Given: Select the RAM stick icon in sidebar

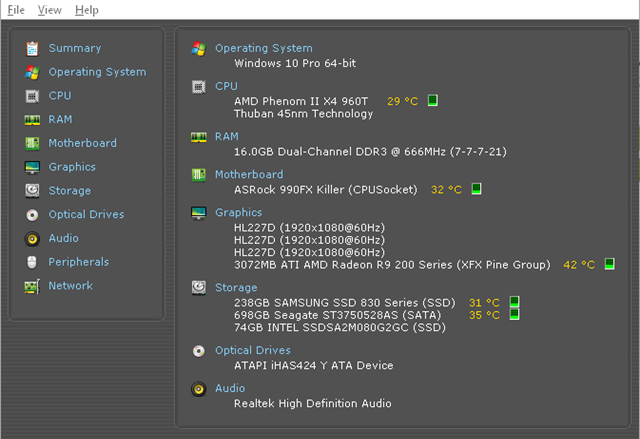Looking at the screenshot, I should [x=32, y=120].
